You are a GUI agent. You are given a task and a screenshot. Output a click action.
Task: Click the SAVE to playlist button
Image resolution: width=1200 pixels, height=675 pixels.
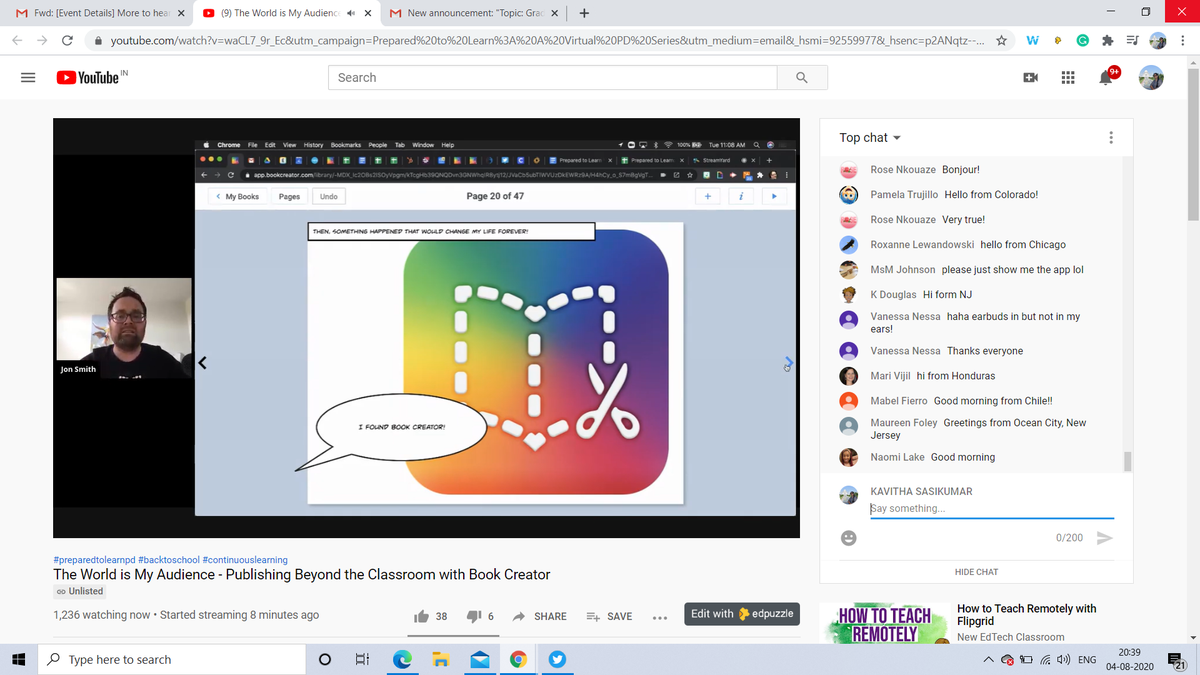[x=608, y=616]
